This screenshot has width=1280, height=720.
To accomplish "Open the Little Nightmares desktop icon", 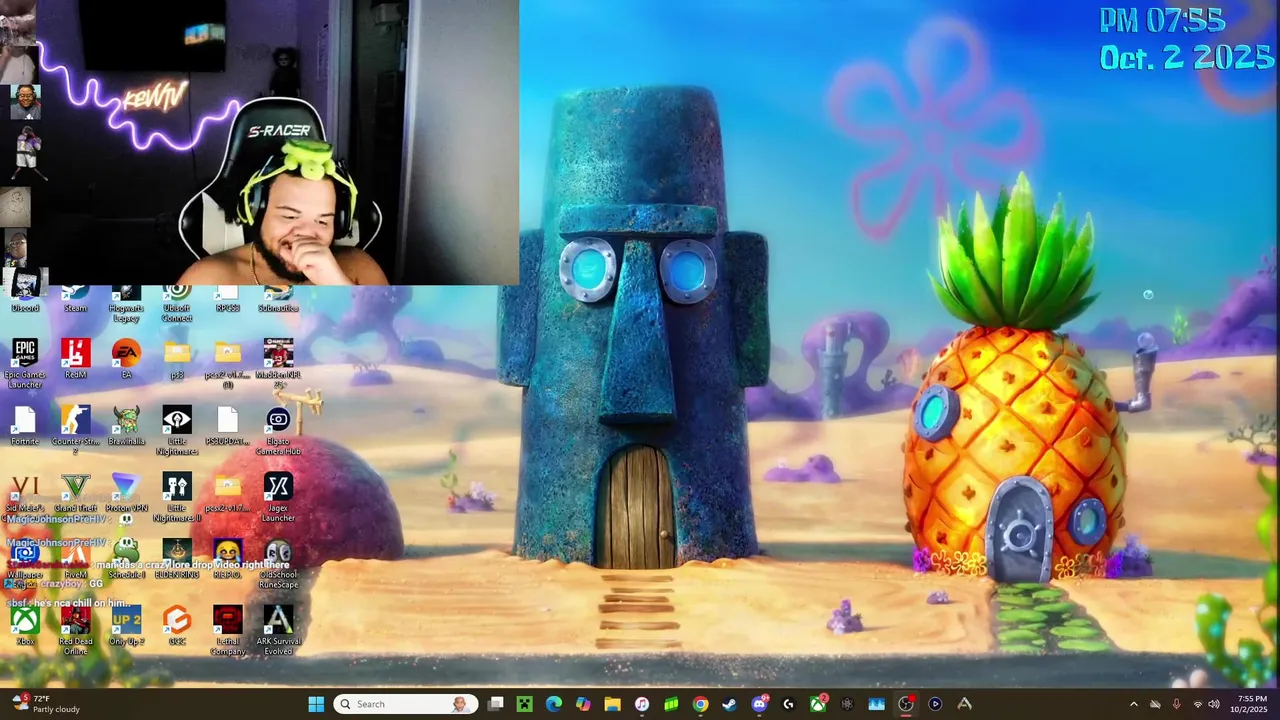I will [177, 430].
